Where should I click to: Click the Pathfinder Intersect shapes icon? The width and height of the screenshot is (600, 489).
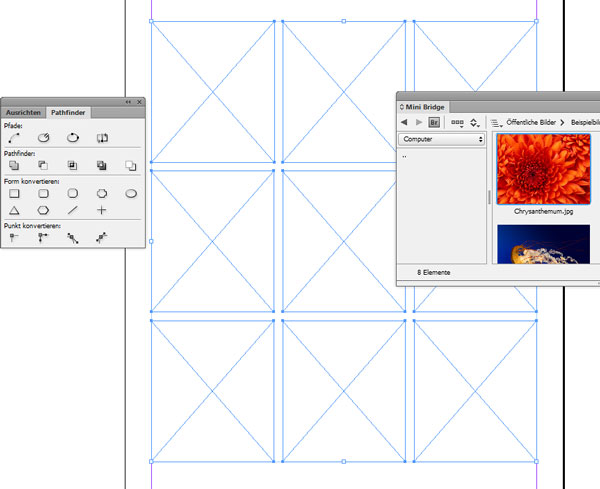click(72, 165)
